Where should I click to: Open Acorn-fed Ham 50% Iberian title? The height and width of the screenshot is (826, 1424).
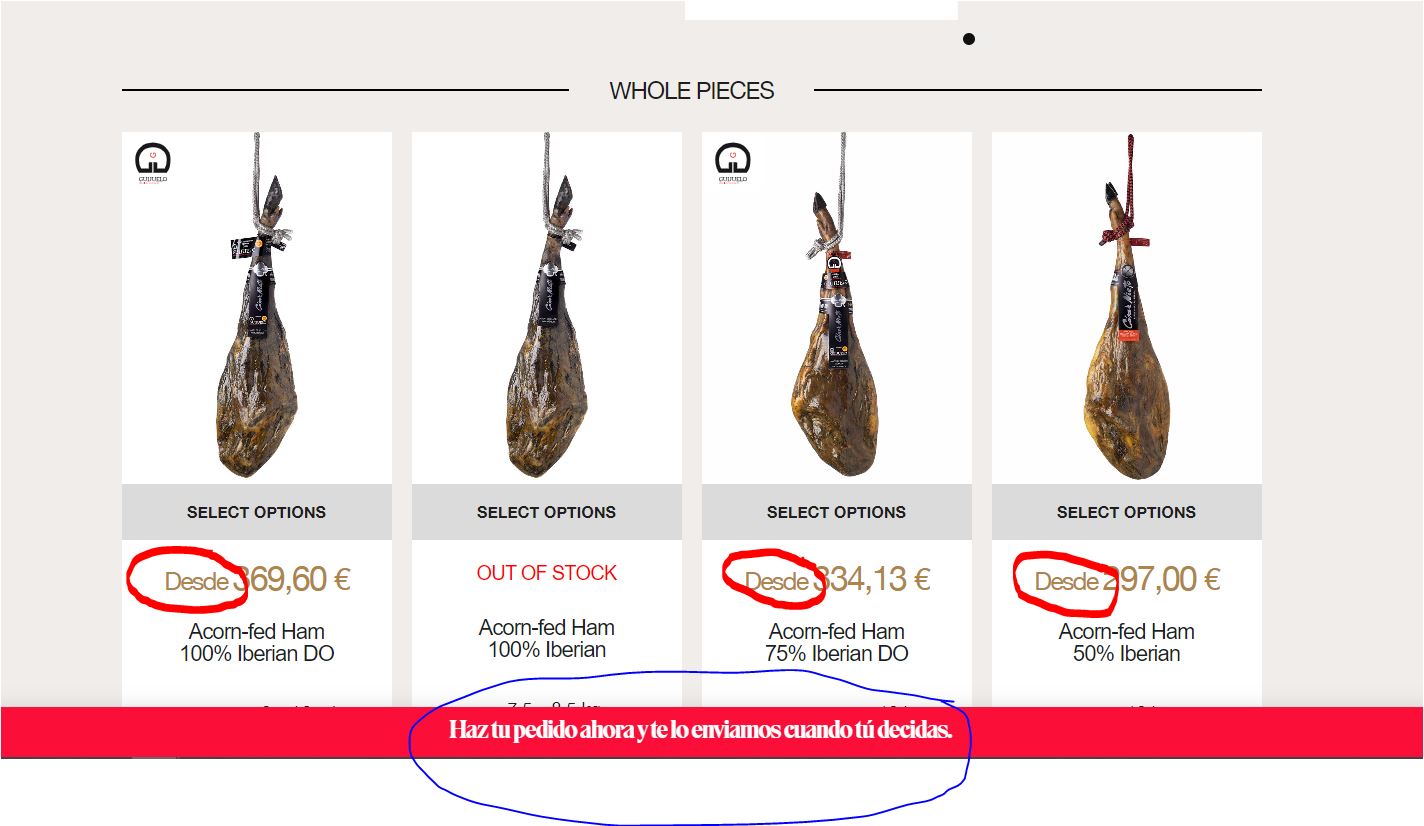click(1127, 643)
